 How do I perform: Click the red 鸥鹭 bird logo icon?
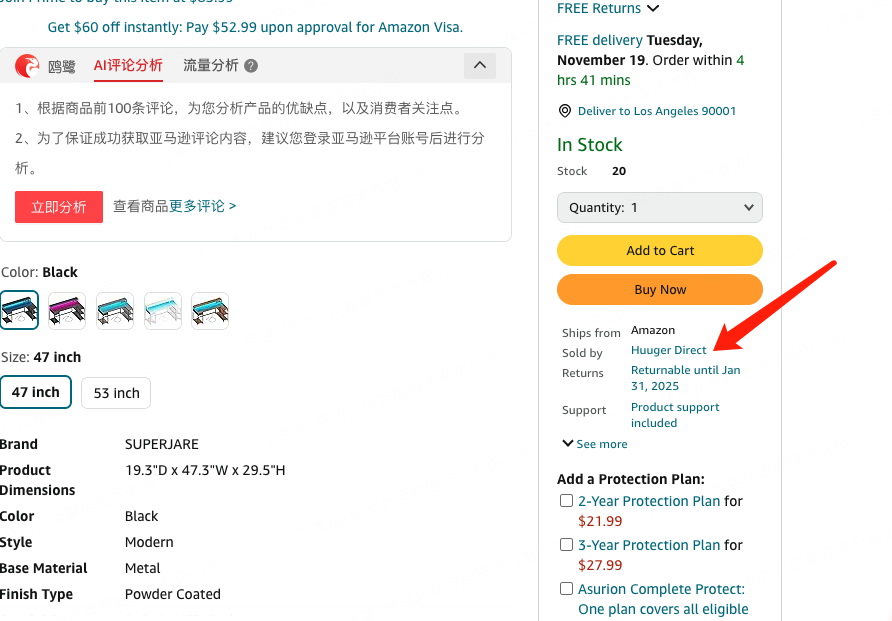click(x=28, y=66)
